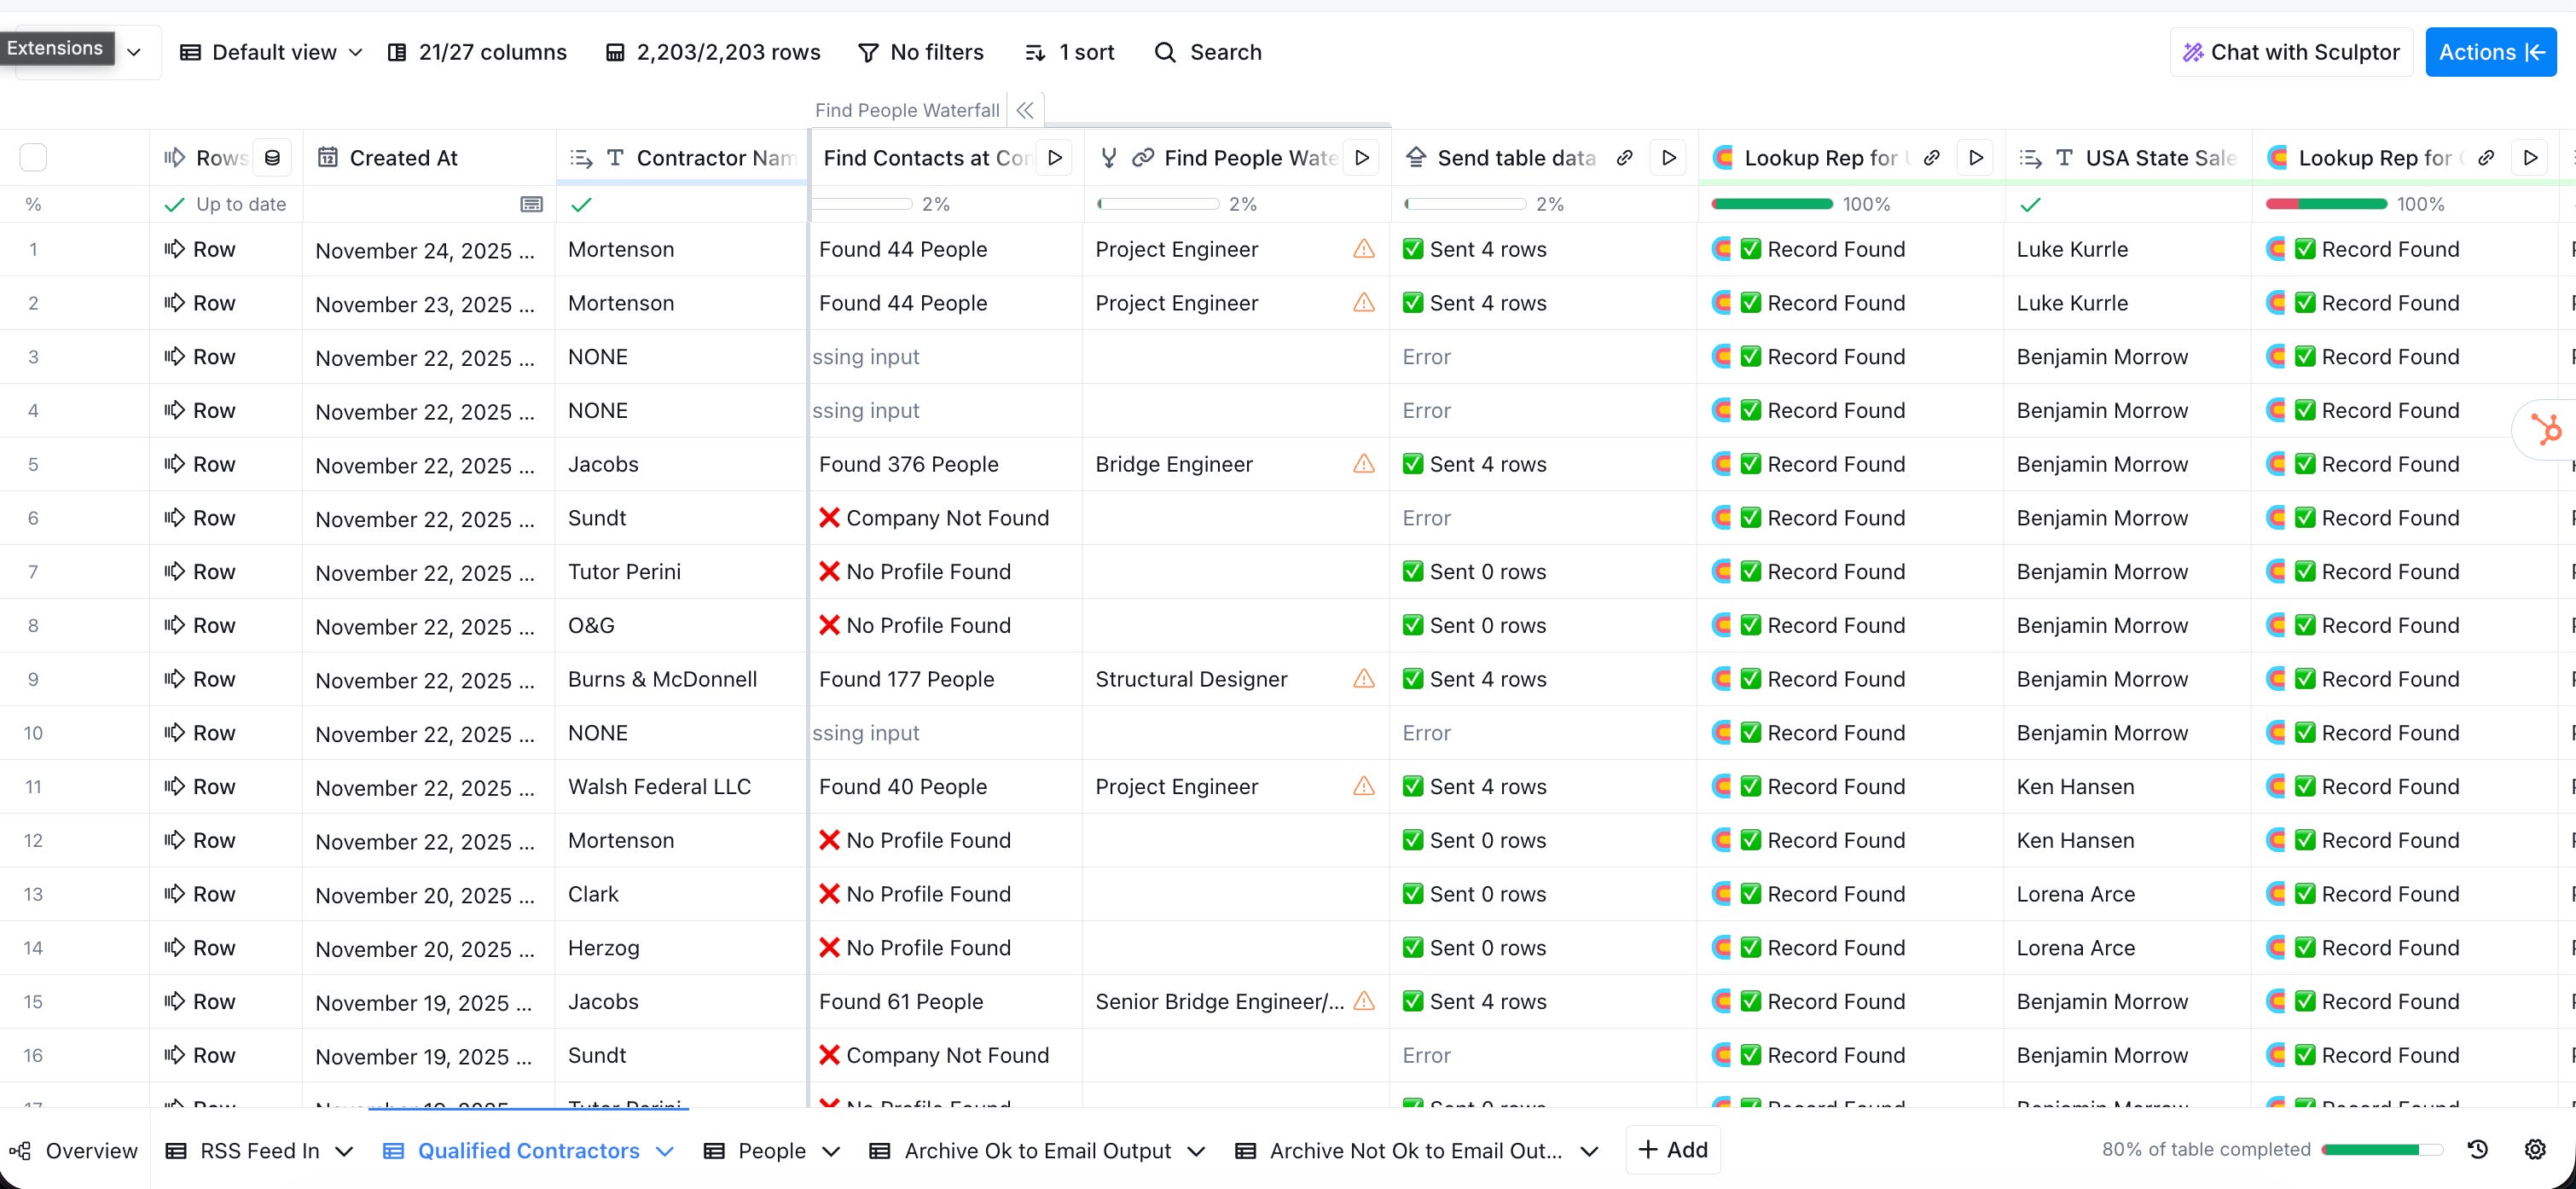Open the No filters option

(x=921, y=52)
